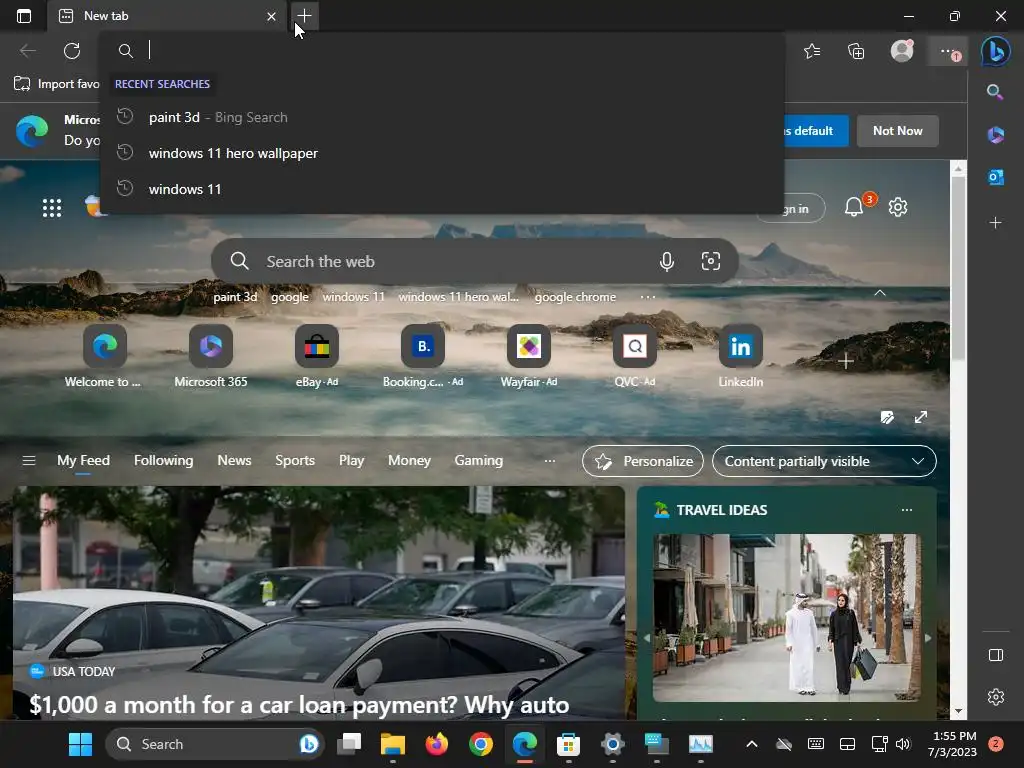Switch to Play tab
1024x768 pixels.
pyautogui.click(x=351, y=460)
